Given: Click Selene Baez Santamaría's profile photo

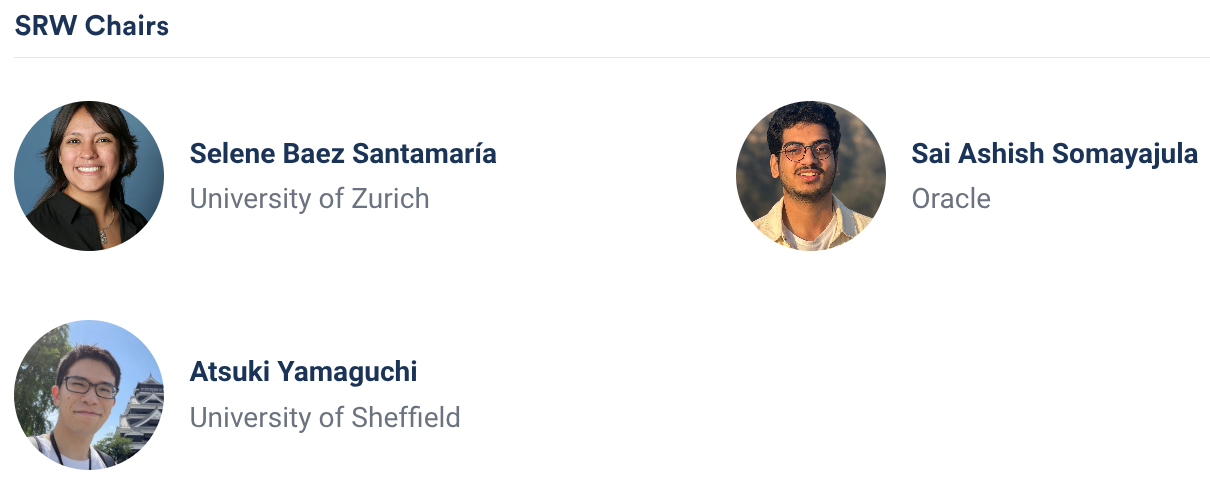Looking at the screenshot, I should (x=89, y=176).
